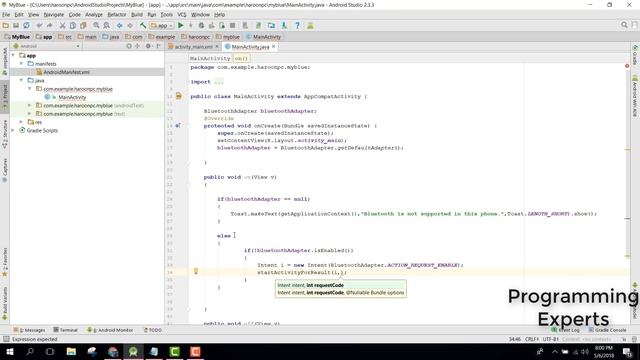Click the Redo arrow icon
This screenshot has height=360, width=640.
(x=49, y=26)
